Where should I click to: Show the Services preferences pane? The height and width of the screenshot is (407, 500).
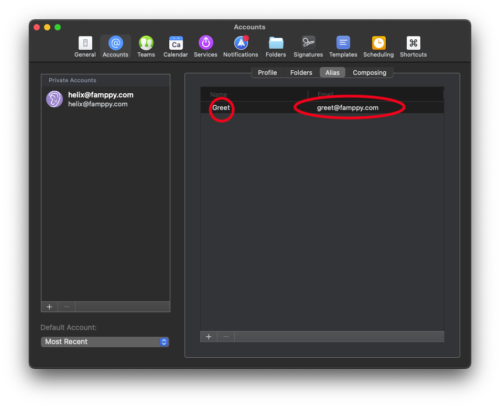[x=206, y=47]
